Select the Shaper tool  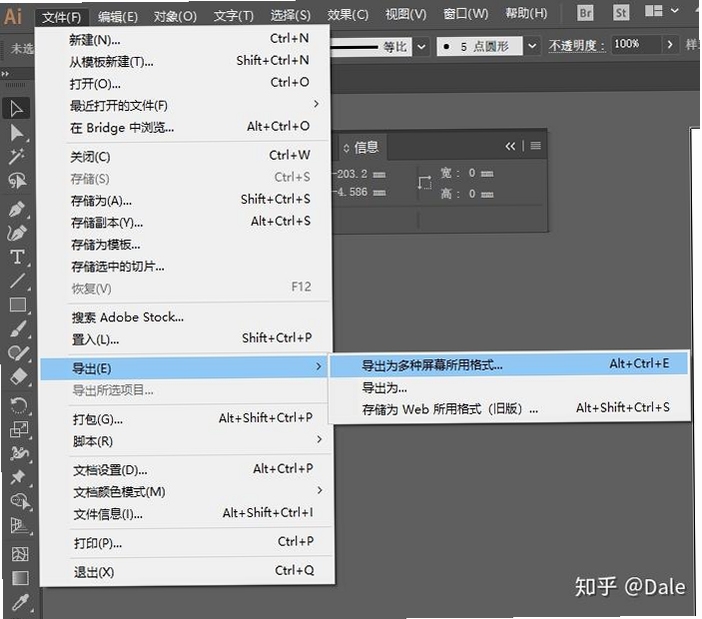point(18,353)
